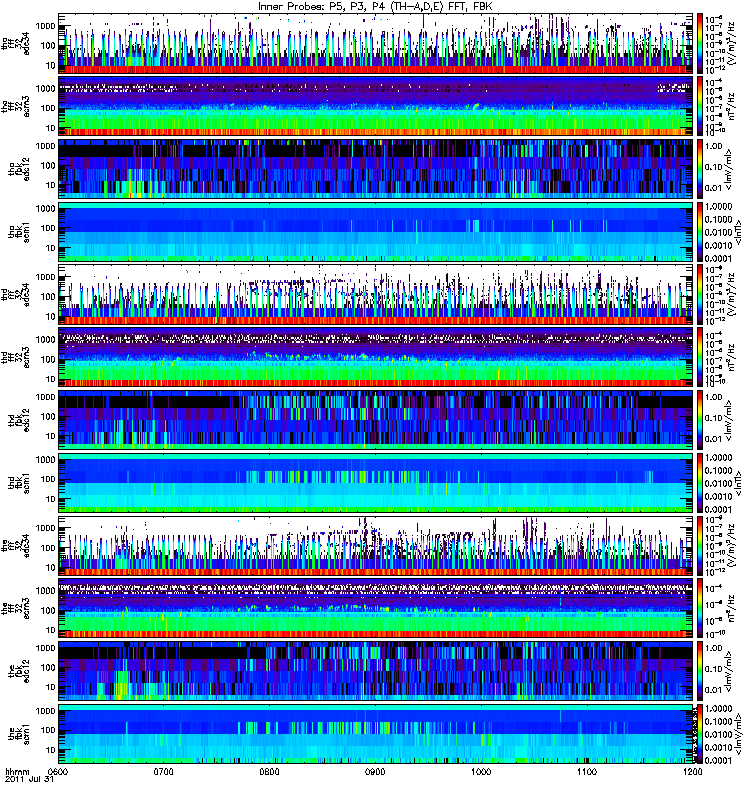Image resolution: width=750 pixels, height=800 pixels.
Task: Select the tha fbk edc12 filter bank panel
Action: pos(376,169)
